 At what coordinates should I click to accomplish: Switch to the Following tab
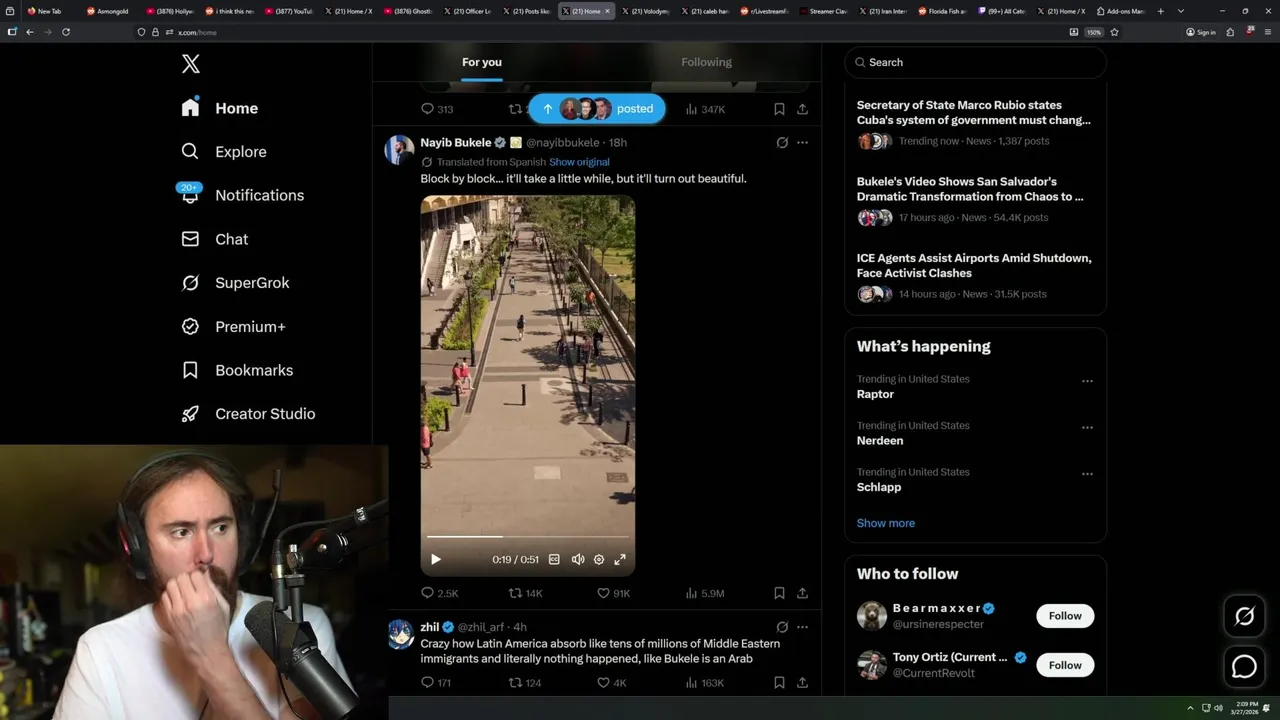pyautogui.click(x=706, y=62)
